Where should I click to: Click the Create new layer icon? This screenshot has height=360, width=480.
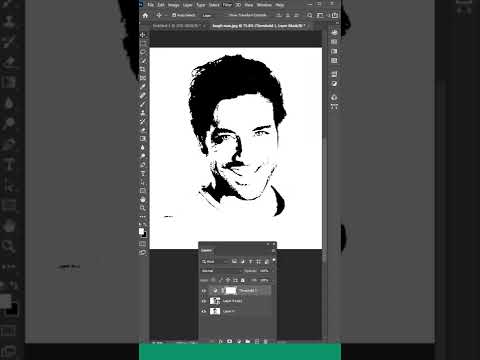pyautogui.click(x=257, y=341)
